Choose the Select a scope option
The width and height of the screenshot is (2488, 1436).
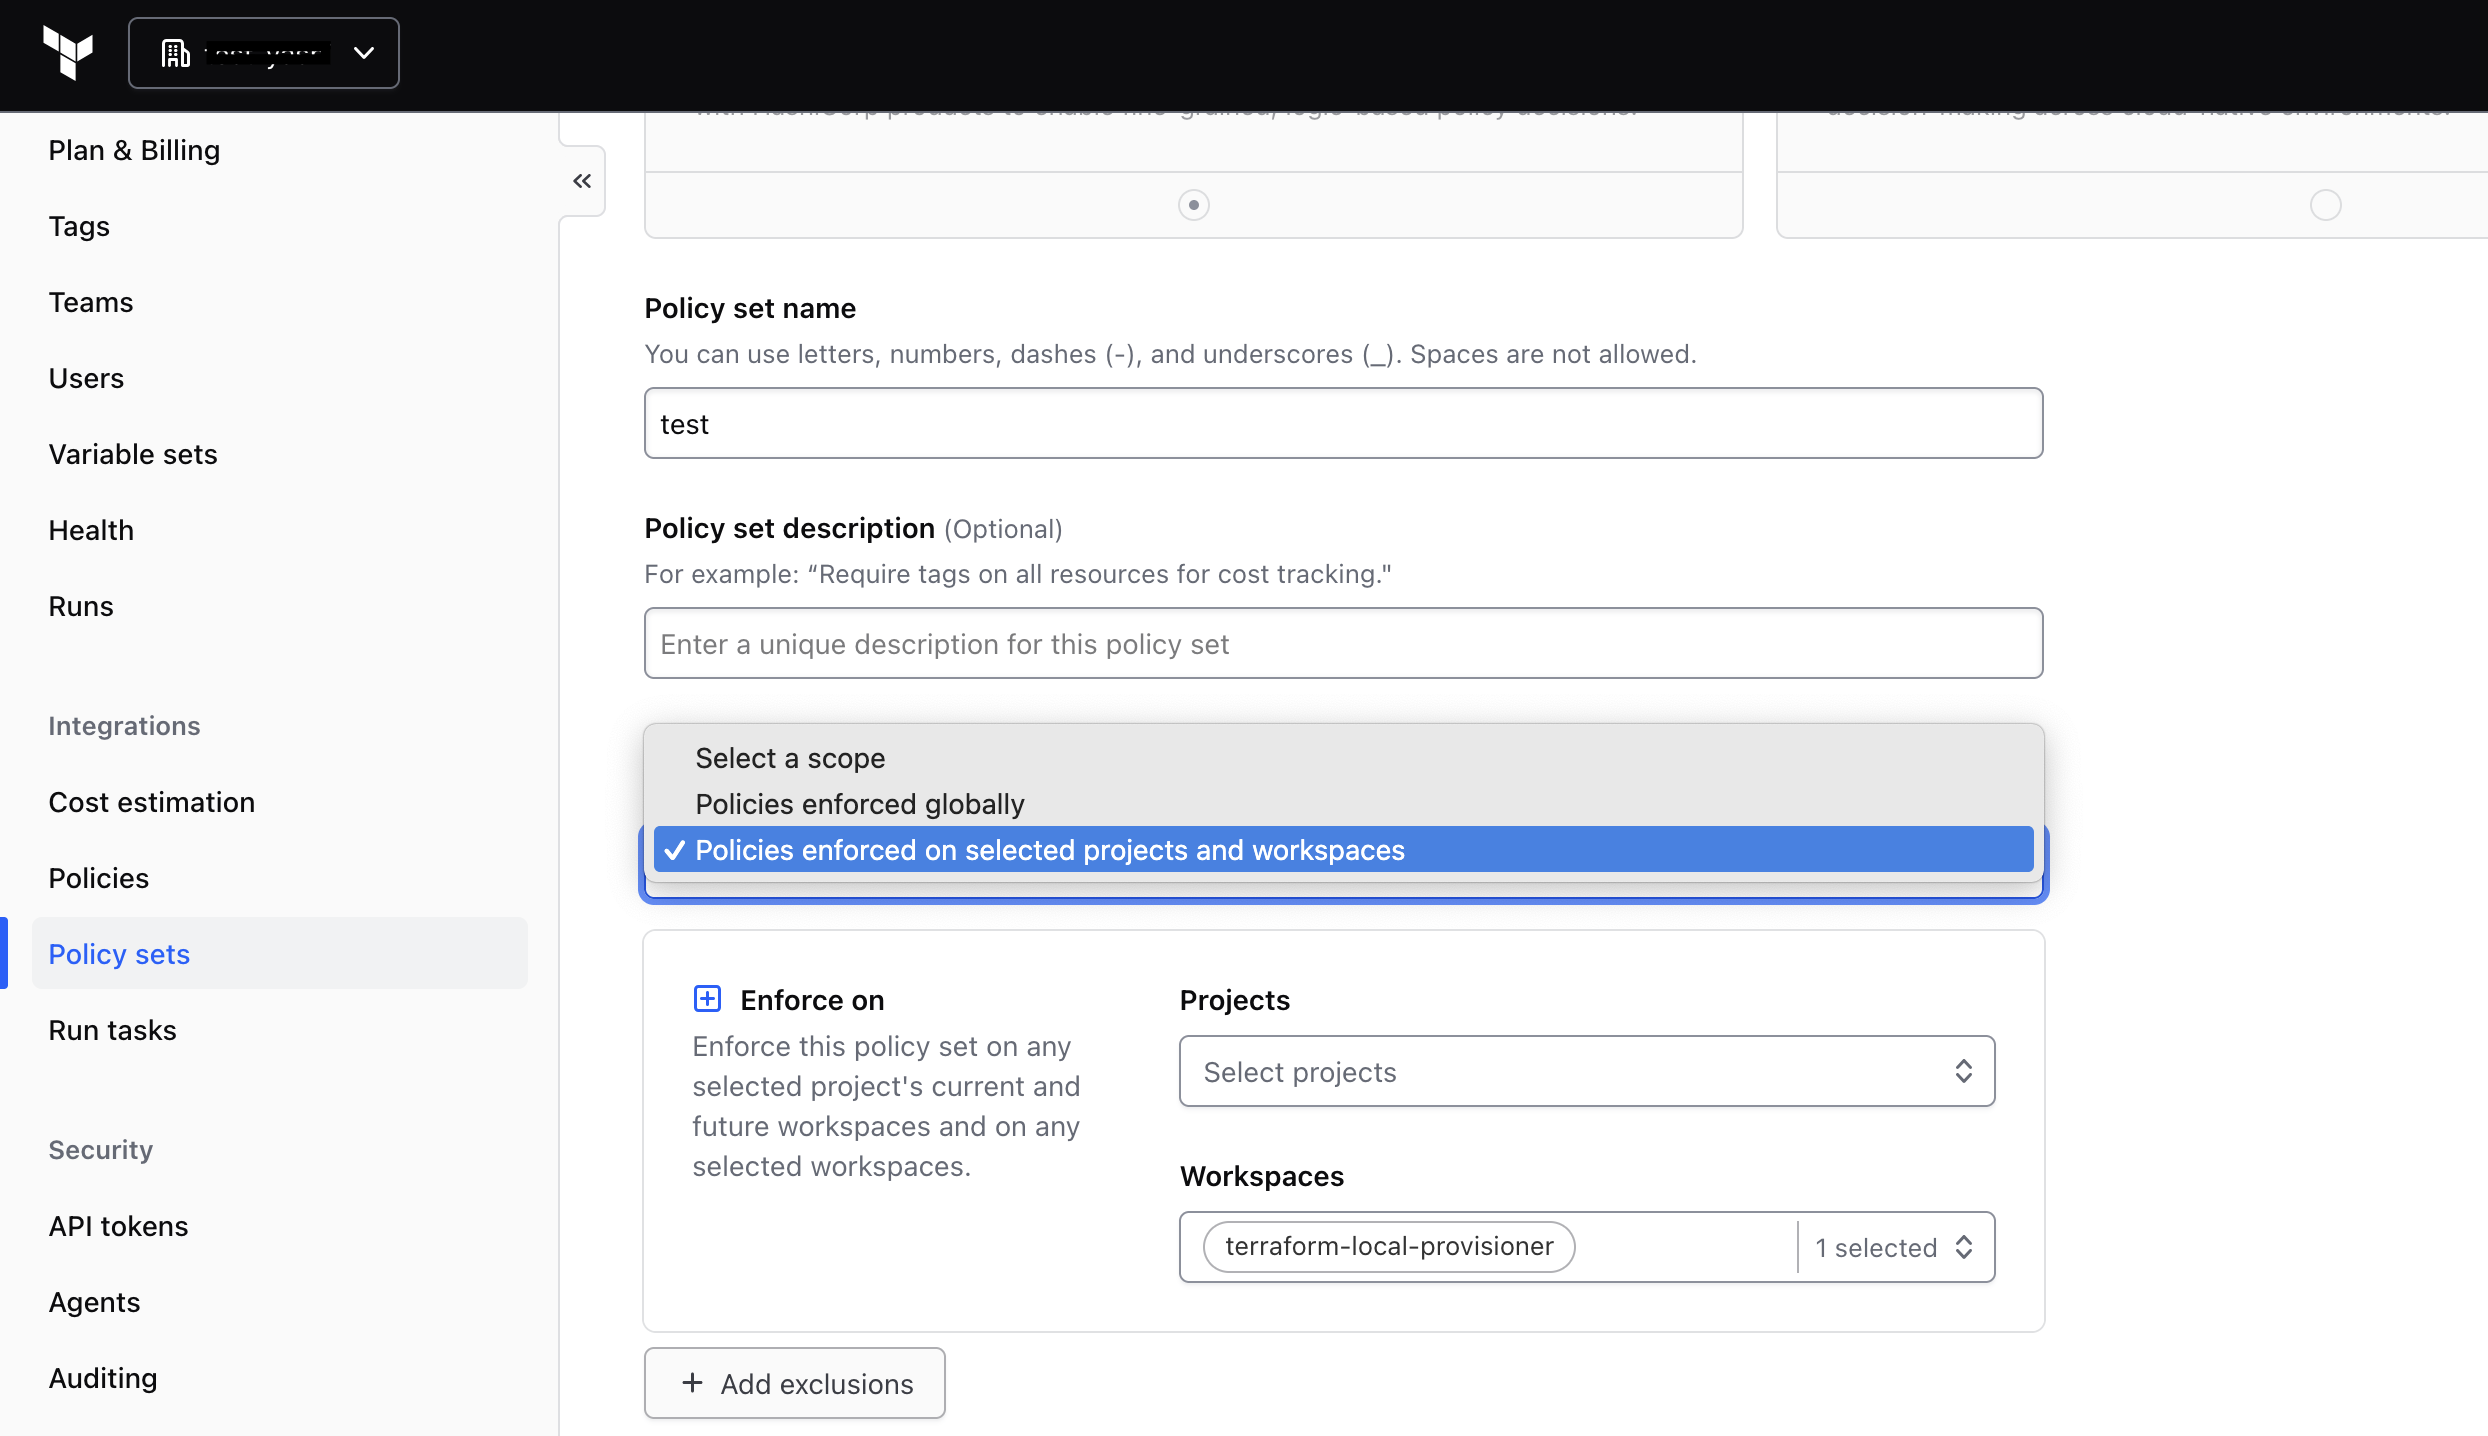pyautogui.click(x=789, y=758)
